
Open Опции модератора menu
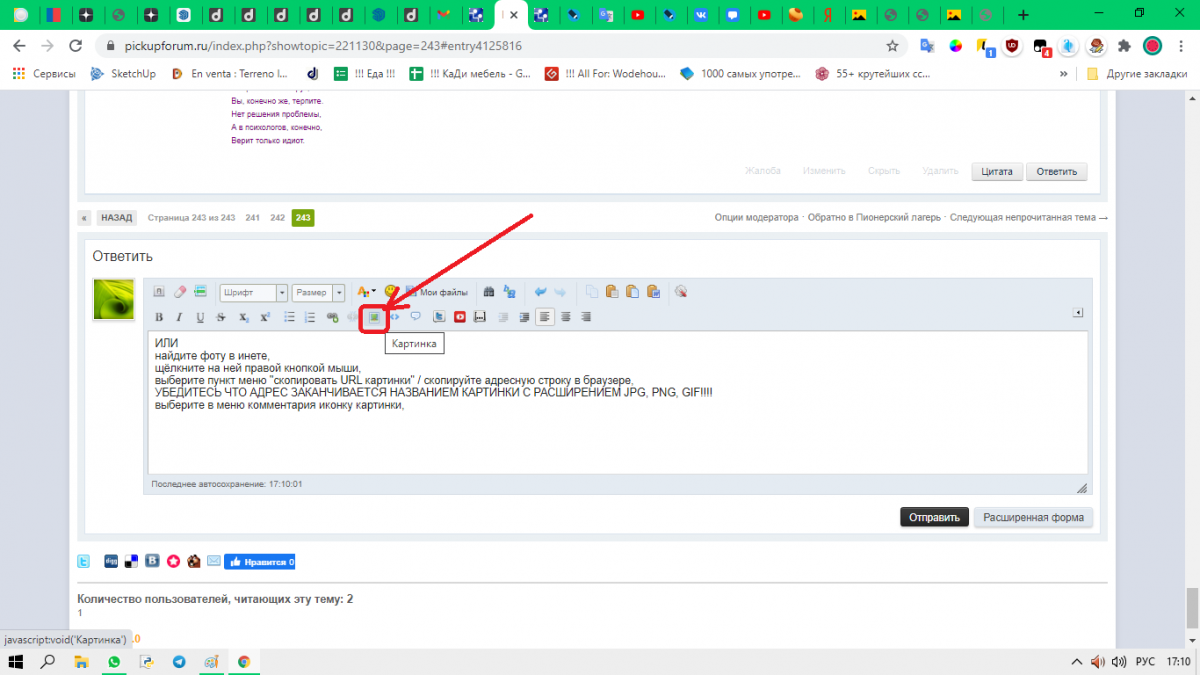756,218
